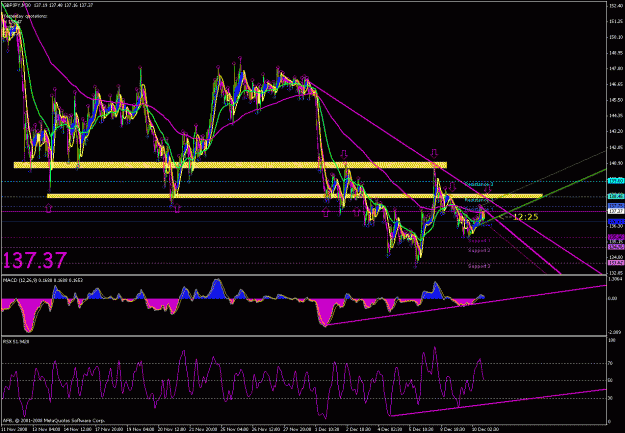This screenshot has width=625, height=433.
Task: Click the up arrow below the 20 Nov low
Action: tap(177, 209)
